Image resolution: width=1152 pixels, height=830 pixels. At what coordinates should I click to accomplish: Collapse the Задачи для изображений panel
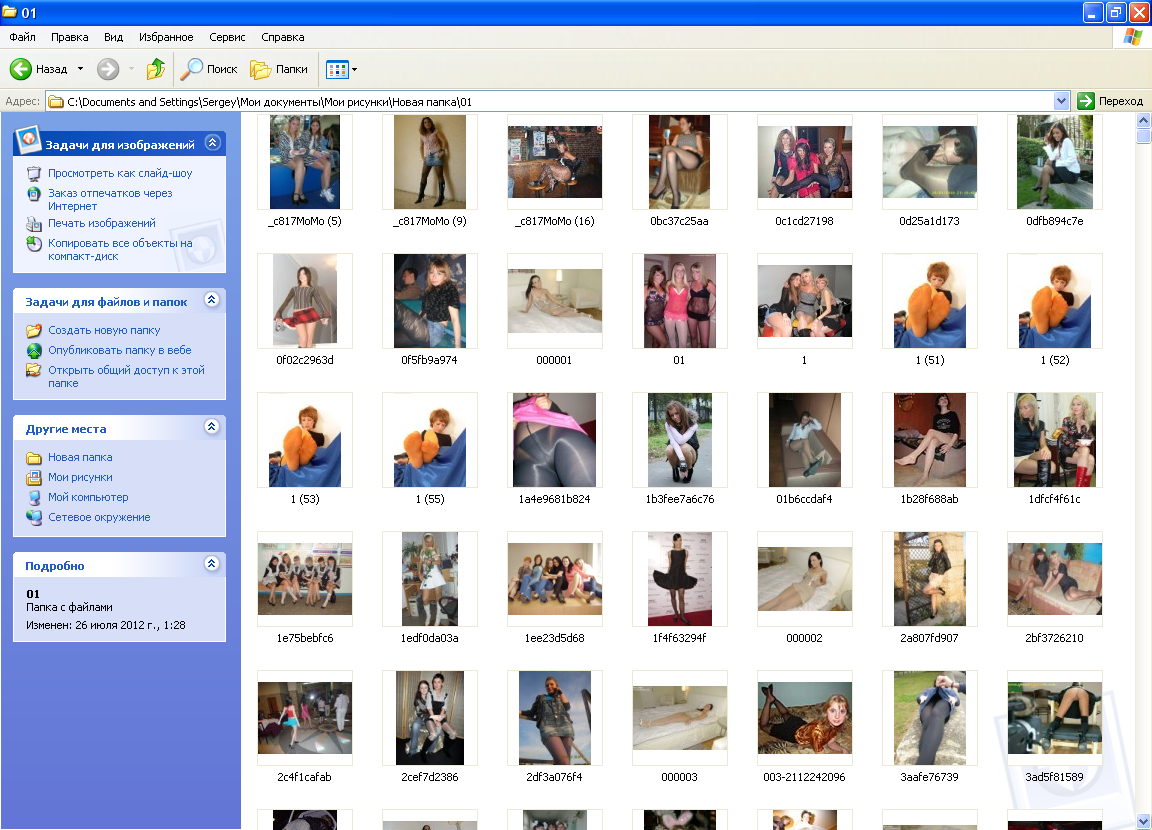(x=212, y=142)
